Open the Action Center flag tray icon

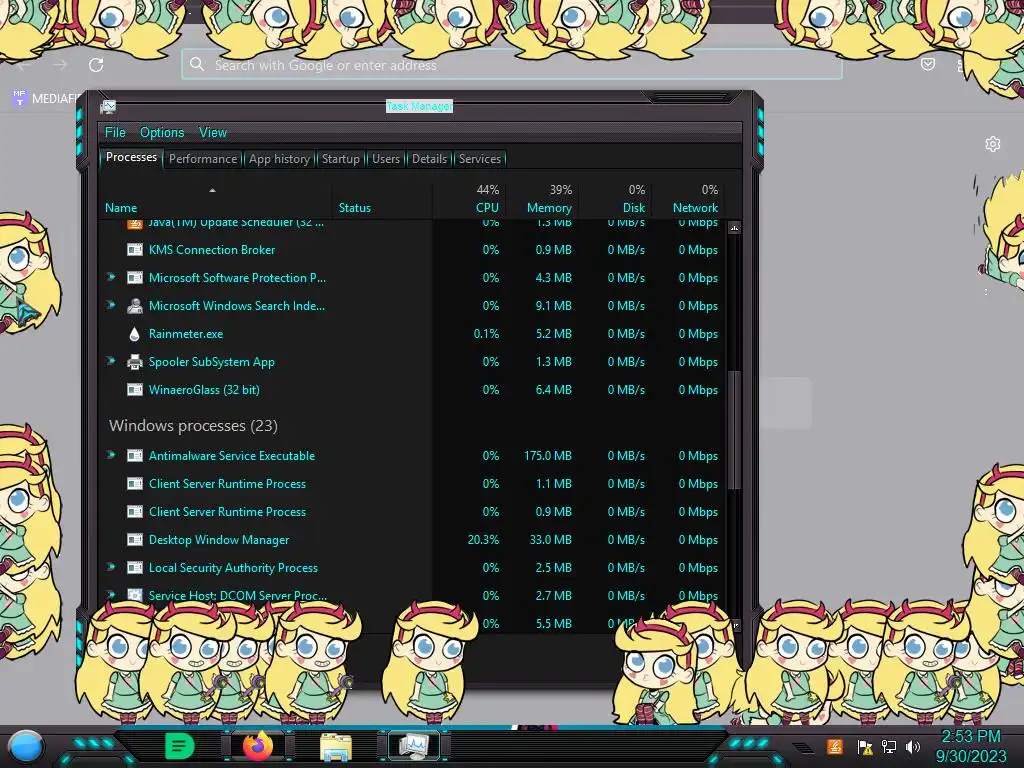(x=865, y=747)
